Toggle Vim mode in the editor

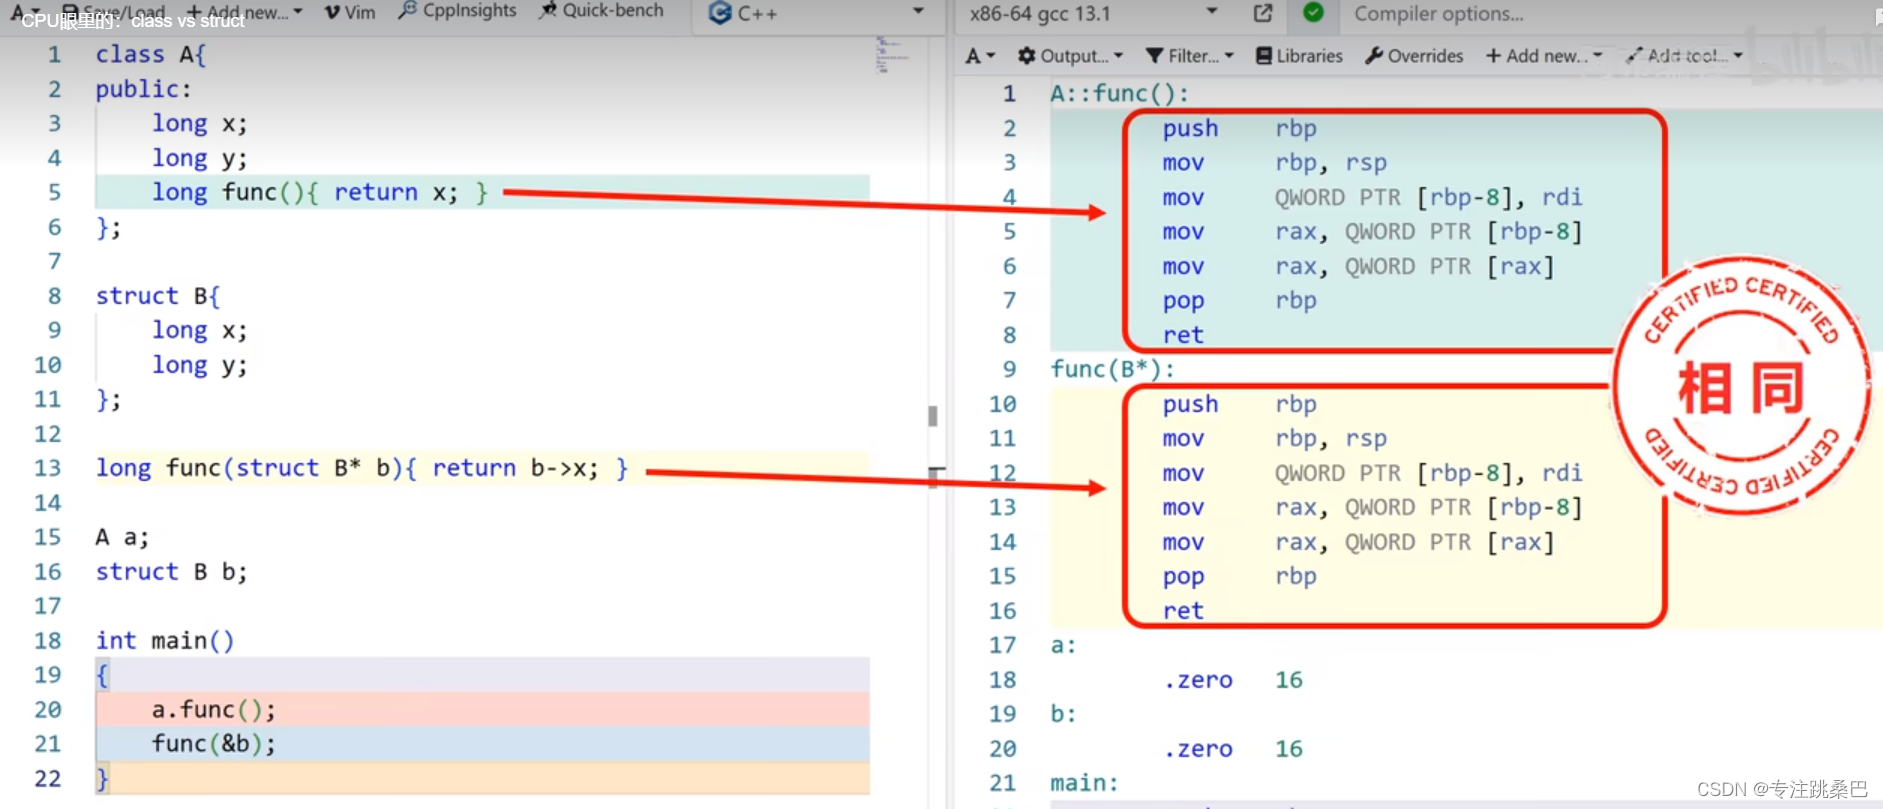(350, 12)
